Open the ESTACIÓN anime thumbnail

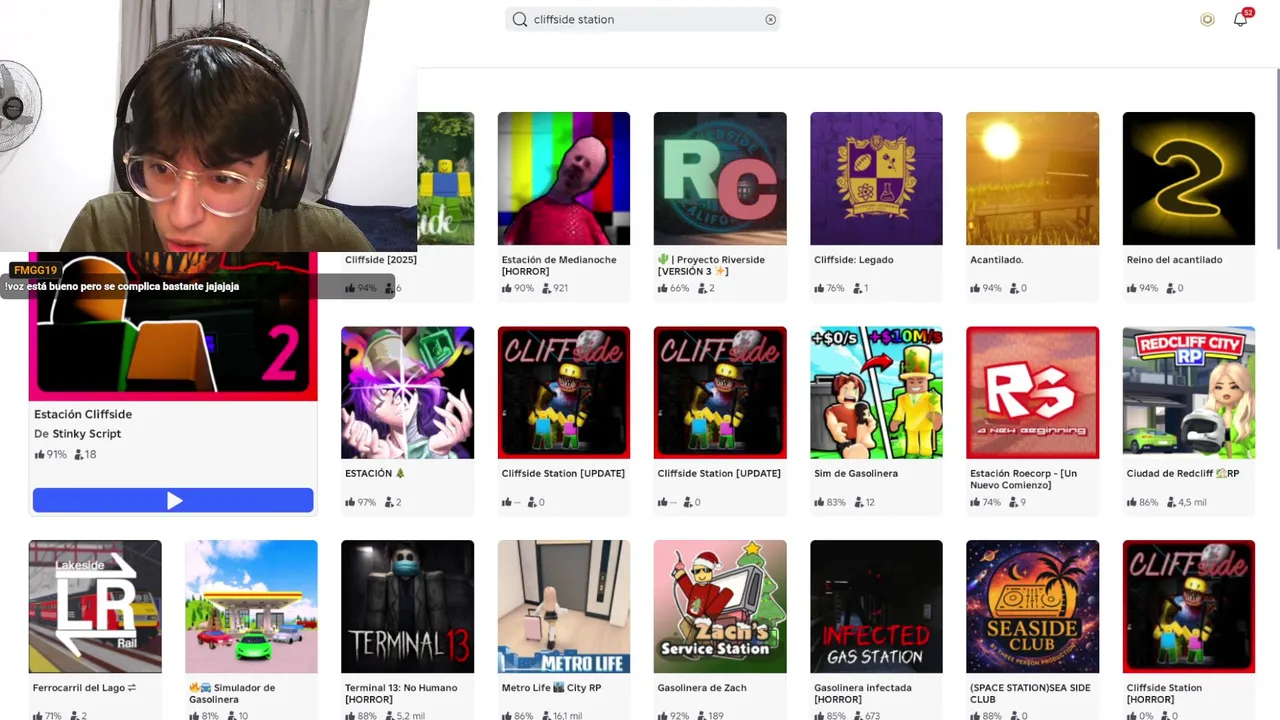click(x=407, y=392)
